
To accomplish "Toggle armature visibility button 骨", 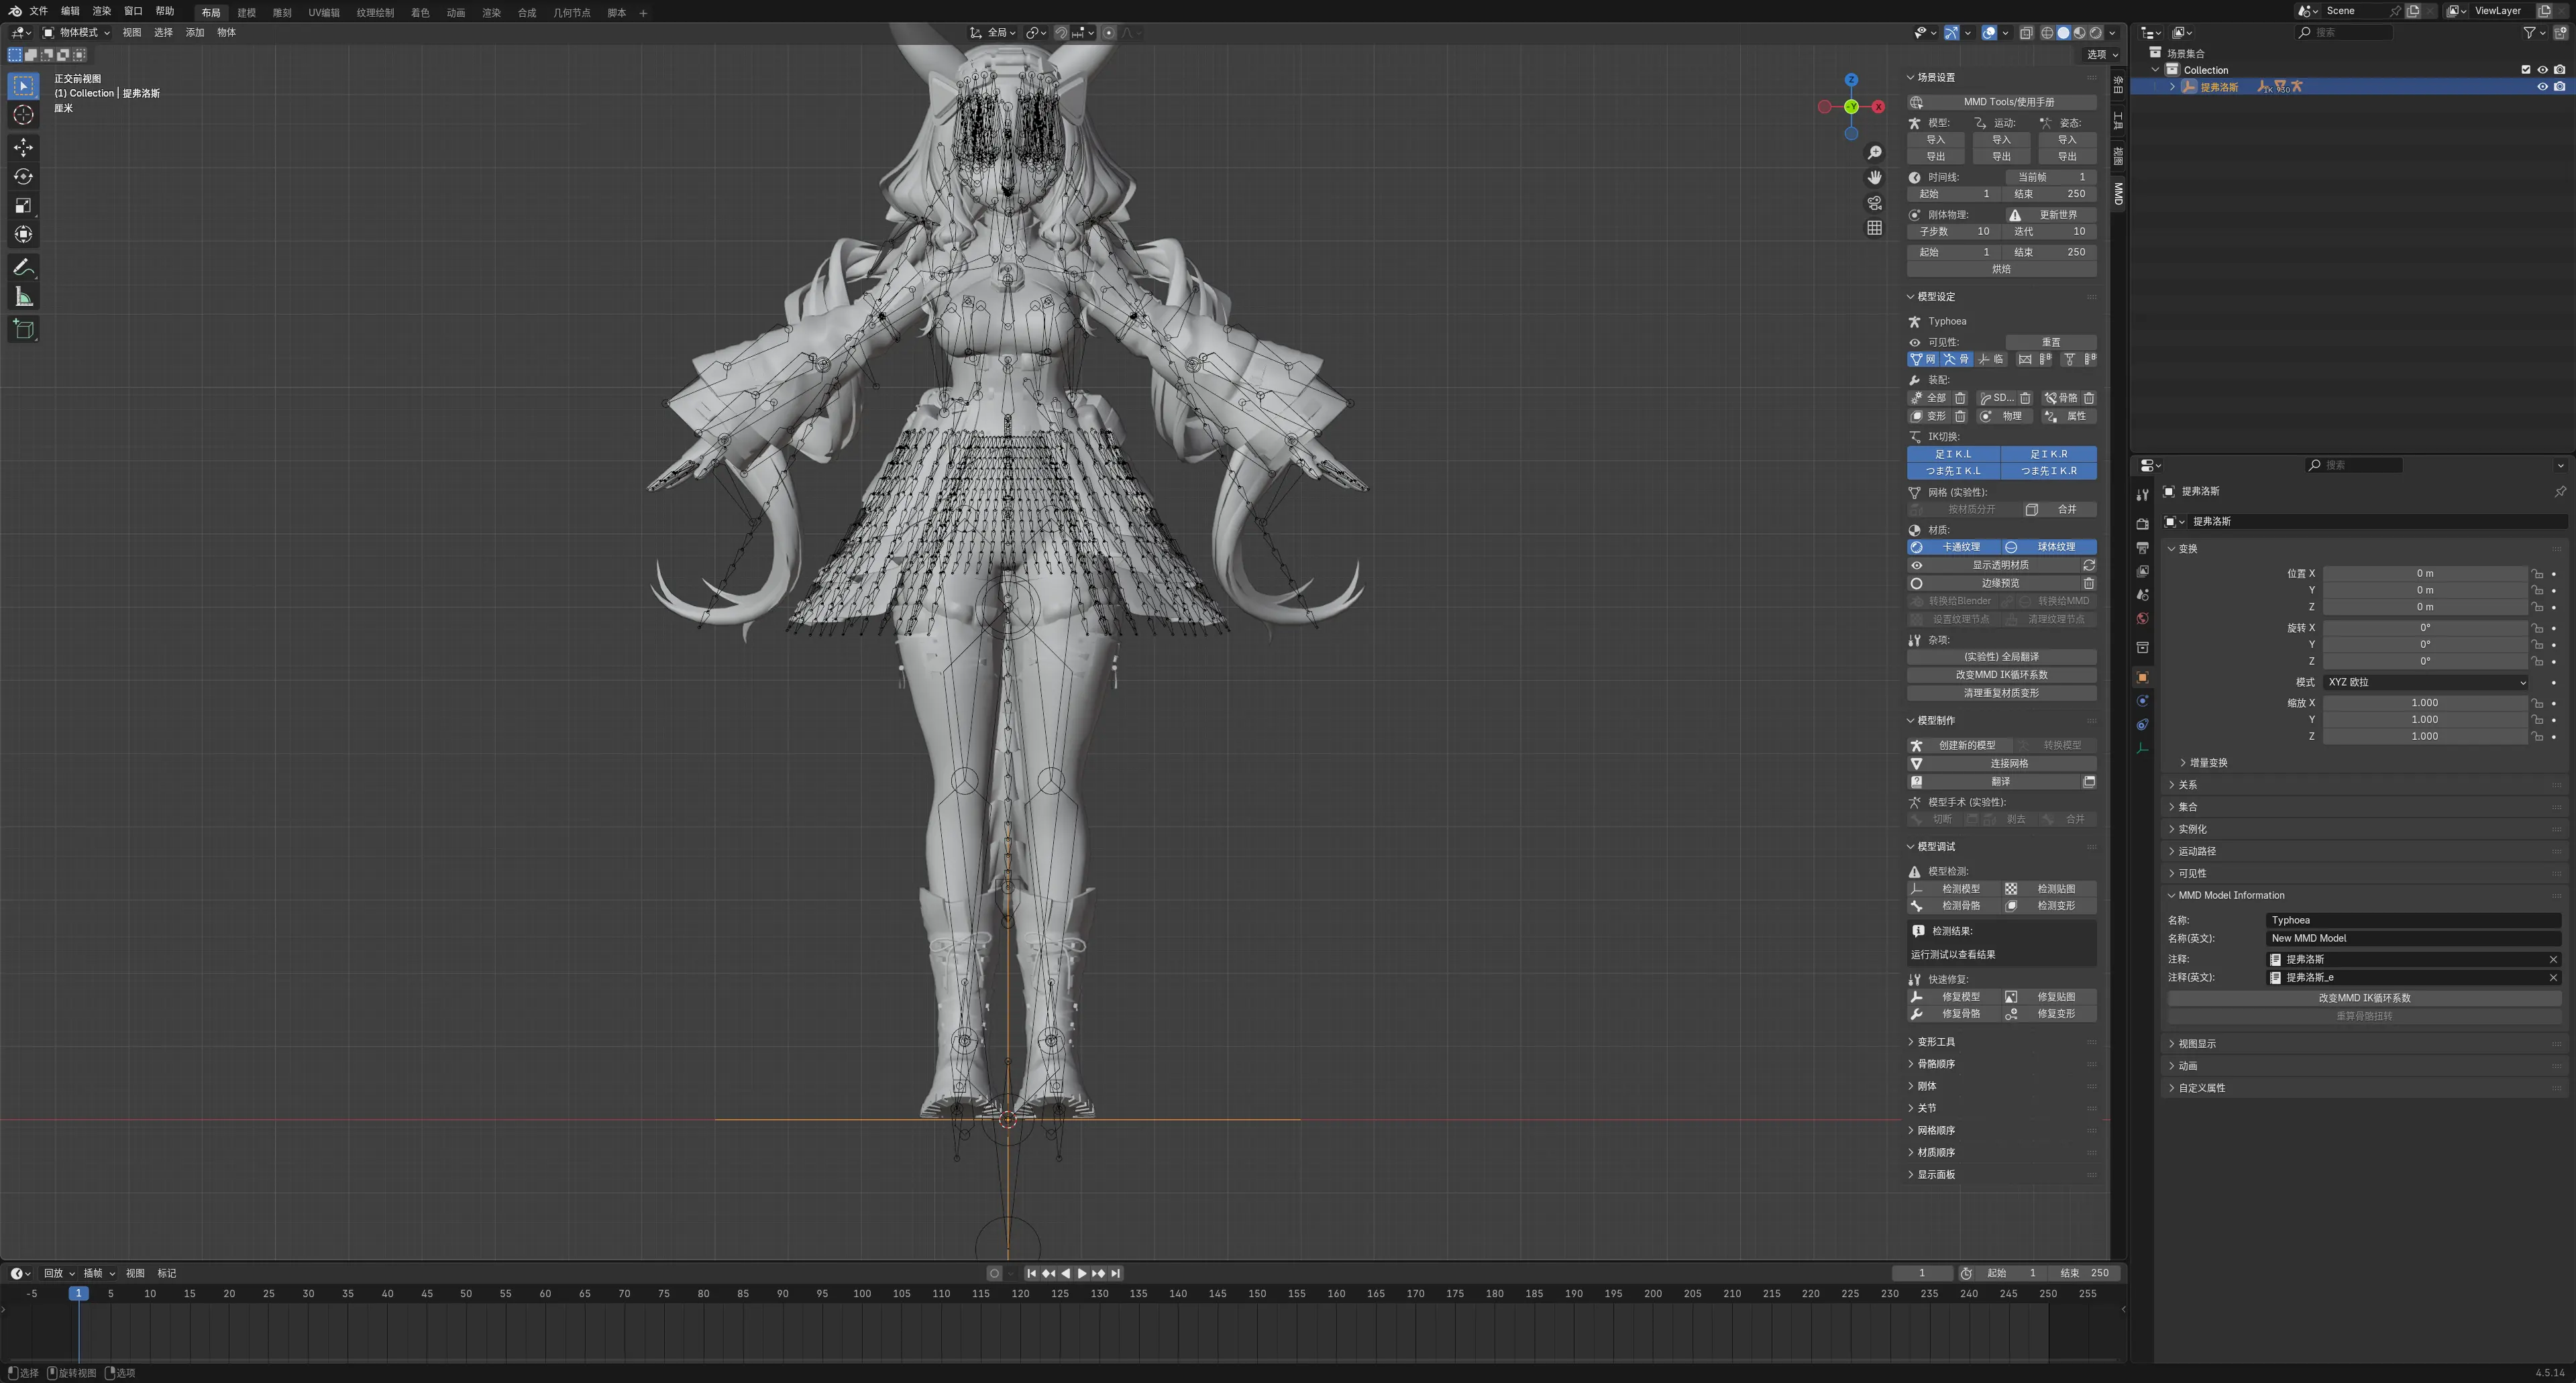I will [x=1956, y=359].
